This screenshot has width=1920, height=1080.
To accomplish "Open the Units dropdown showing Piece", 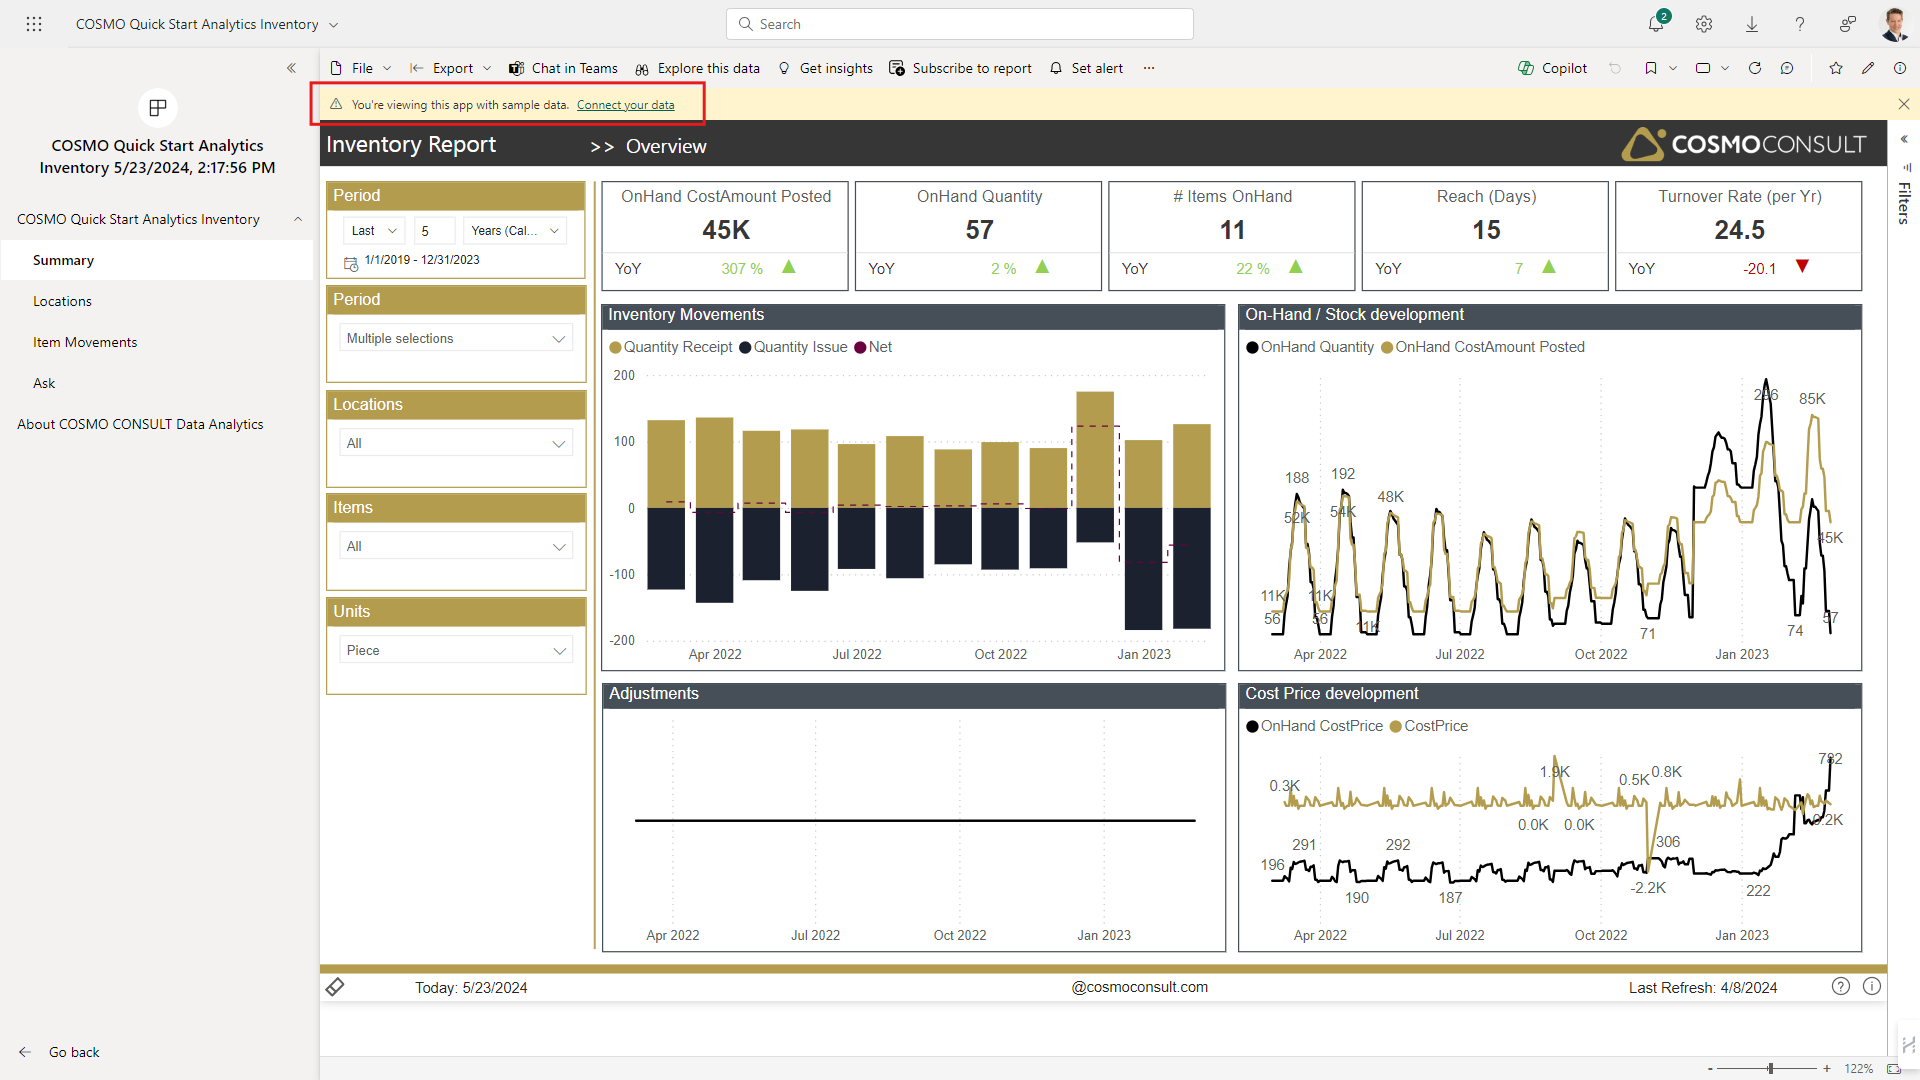I will pyautogui.click(x=455, y=649).
